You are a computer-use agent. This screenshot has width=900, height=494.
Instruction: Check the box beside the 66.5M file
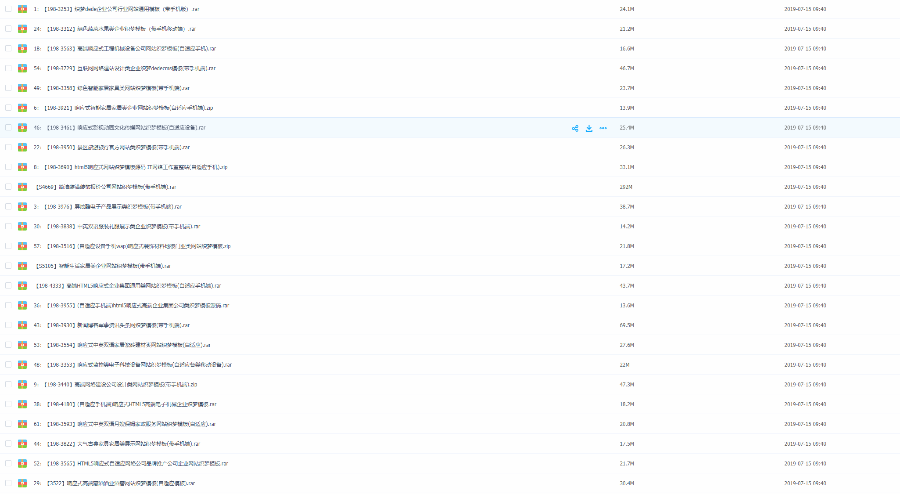8,325
